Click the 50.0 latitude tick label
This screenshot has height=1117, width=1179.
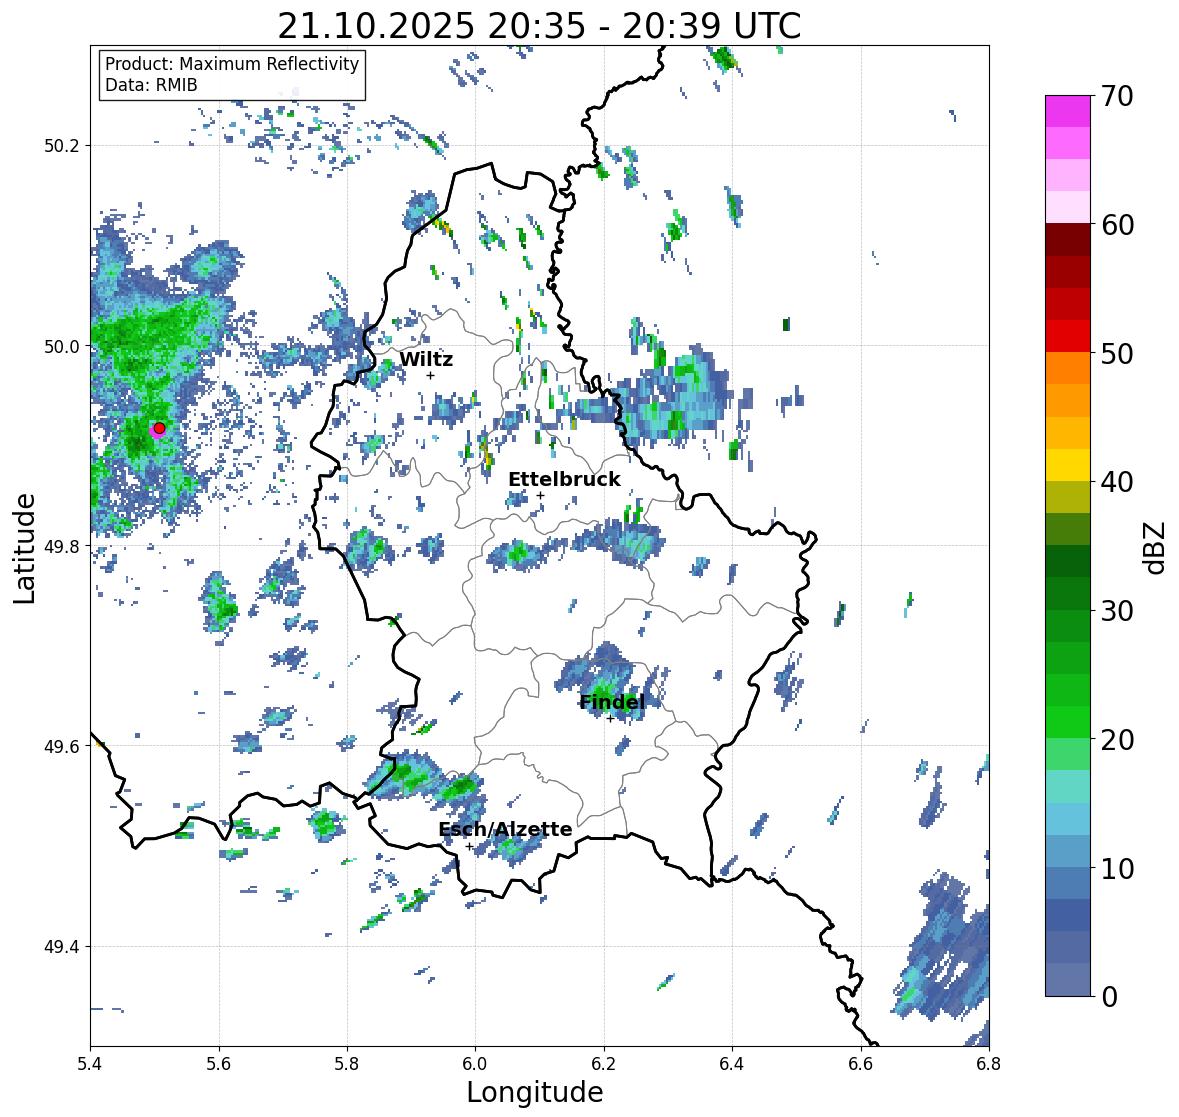tap(62, 347)
